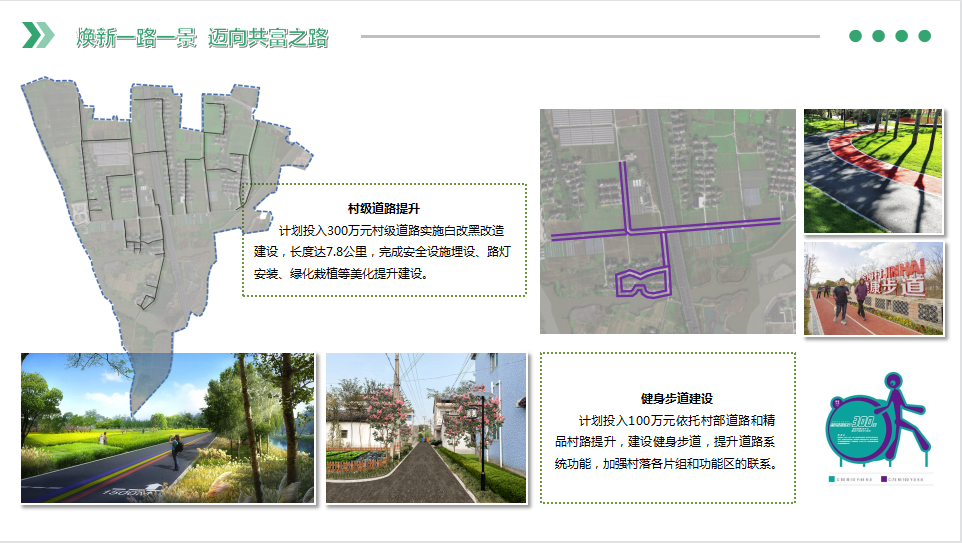Image resolution: width=962 pixels, height=543 pixels.
Task: Click the riverside road rendering image
Action: (x=167, y=428)
